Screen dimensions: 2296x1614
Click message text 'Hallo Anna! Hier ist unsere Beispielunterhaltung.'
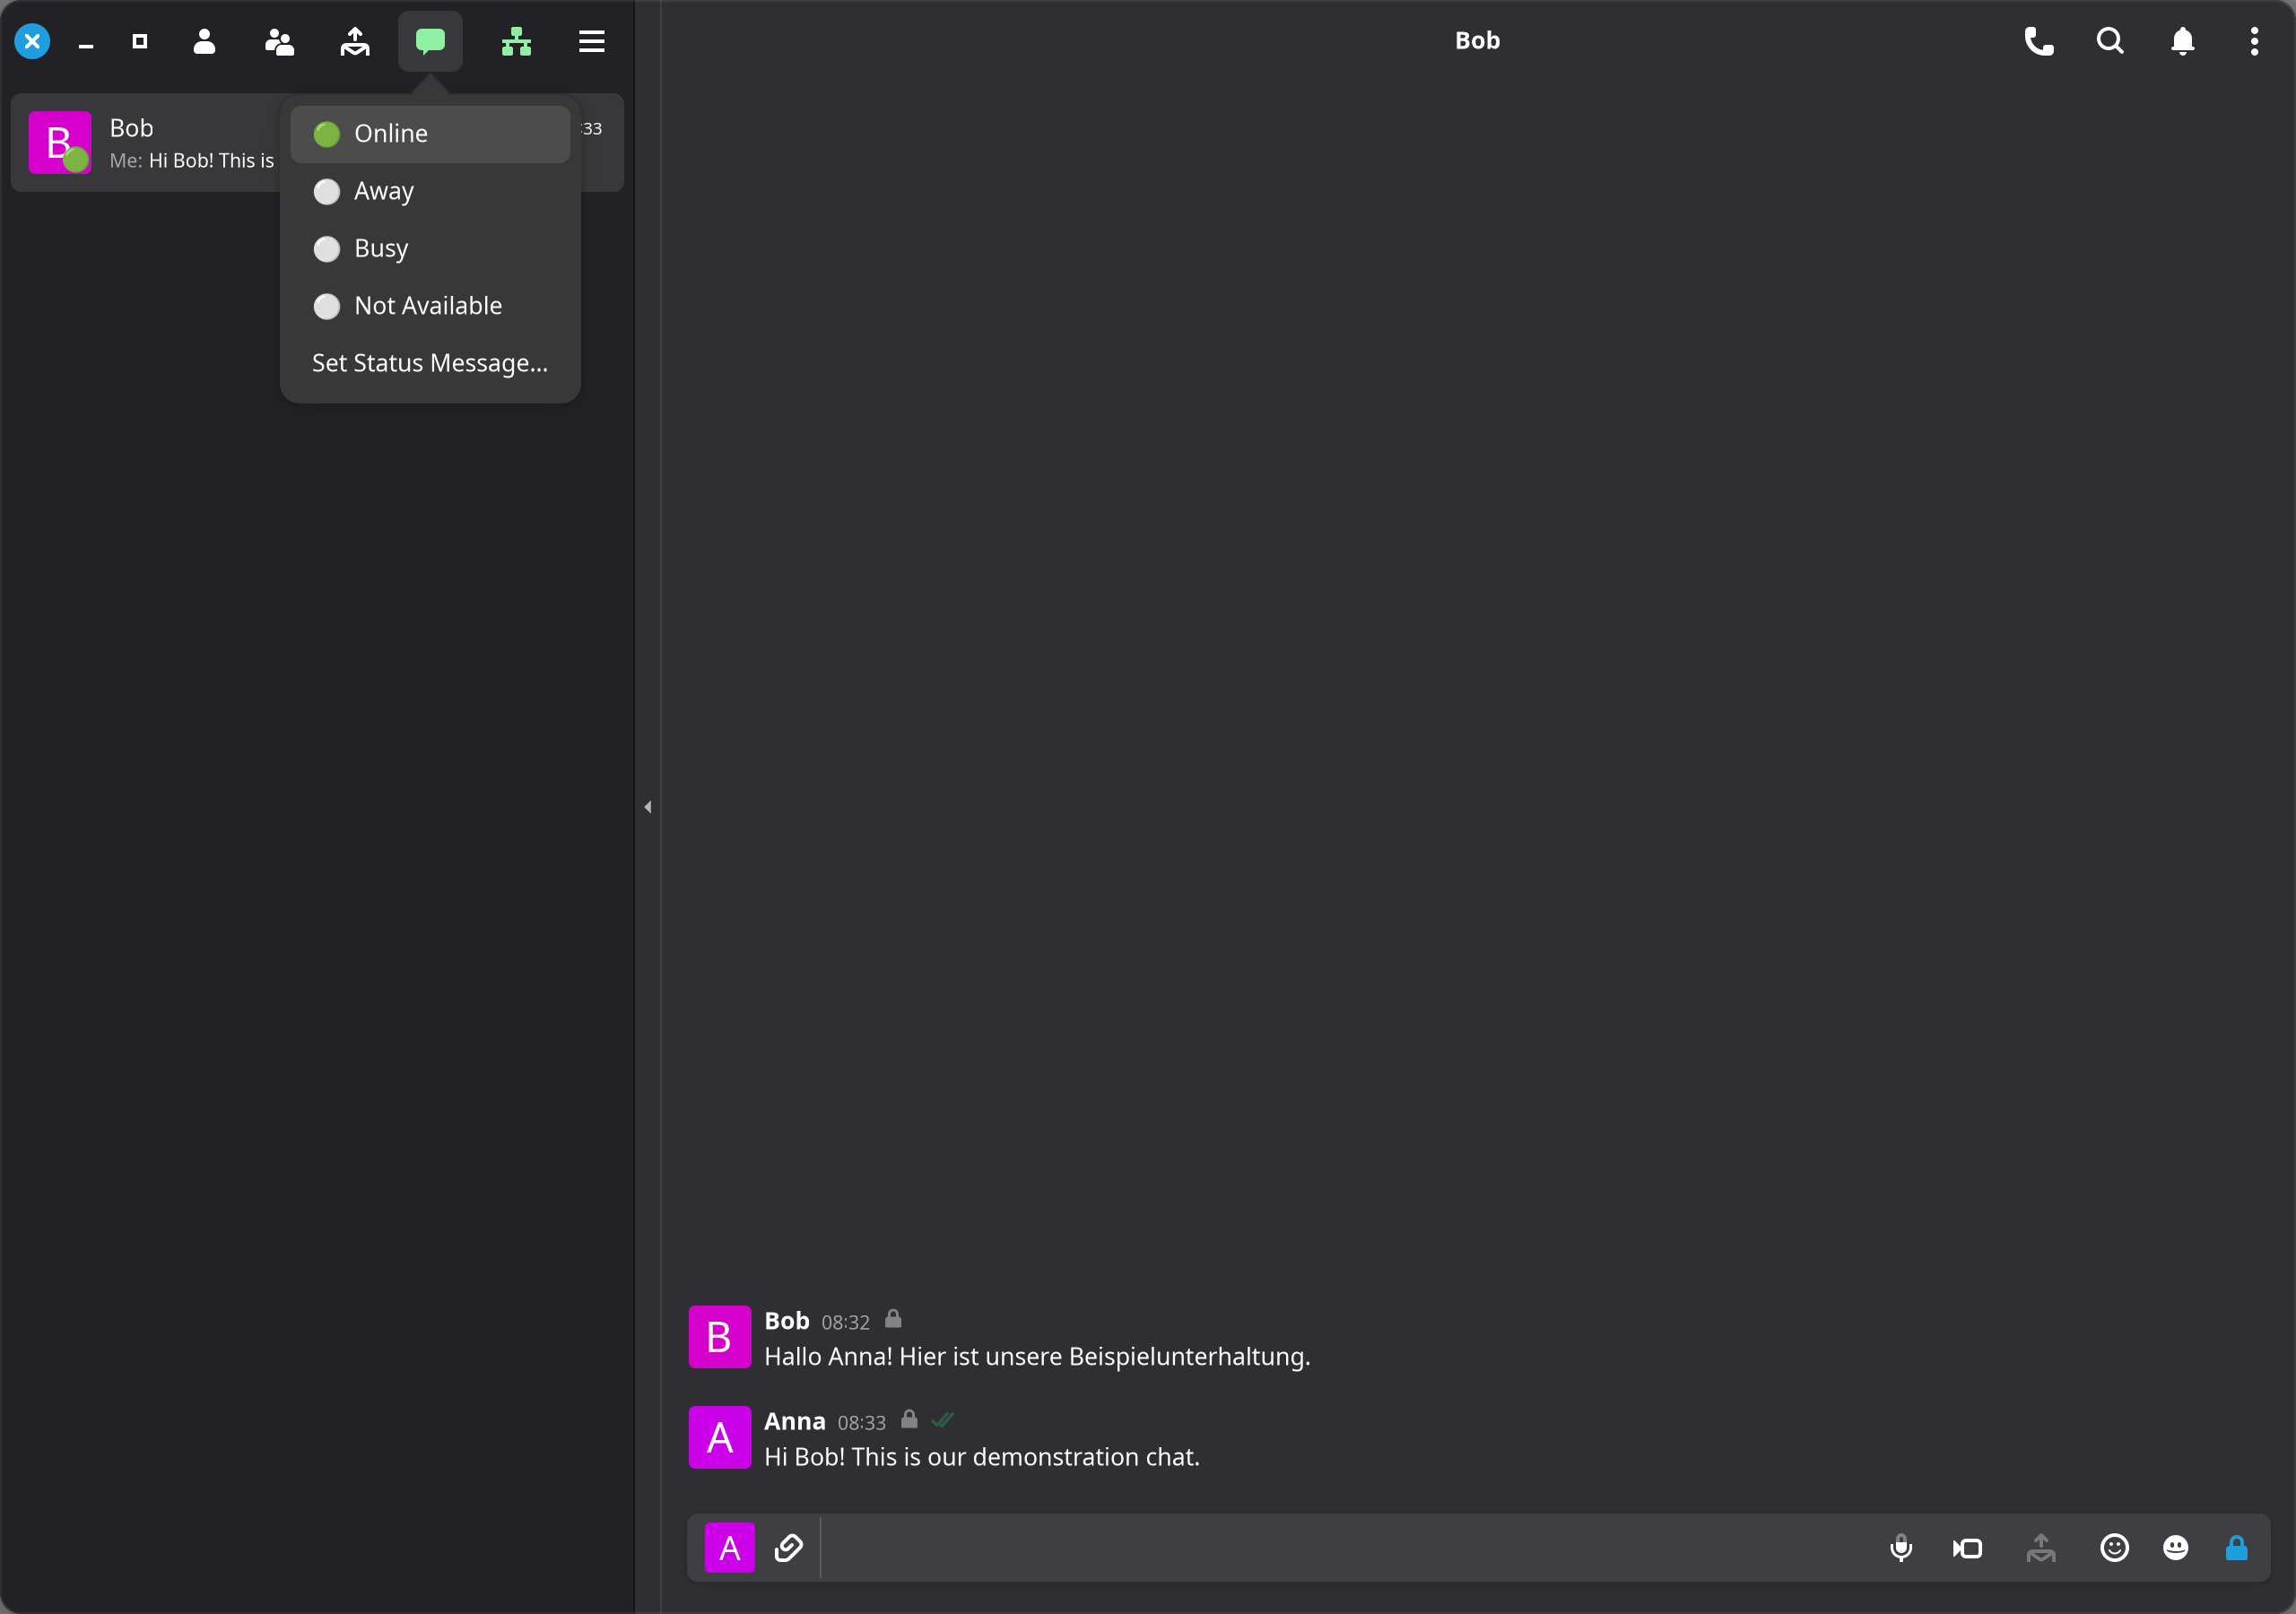click(1037, 1357)
